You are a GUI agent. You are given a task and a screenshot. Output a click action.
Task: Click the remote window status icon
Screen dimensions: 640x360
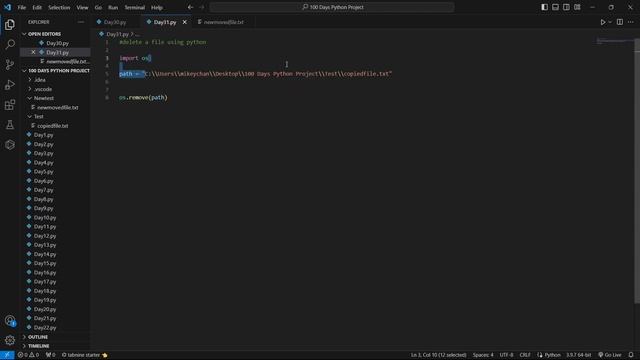tap(7, 355)
